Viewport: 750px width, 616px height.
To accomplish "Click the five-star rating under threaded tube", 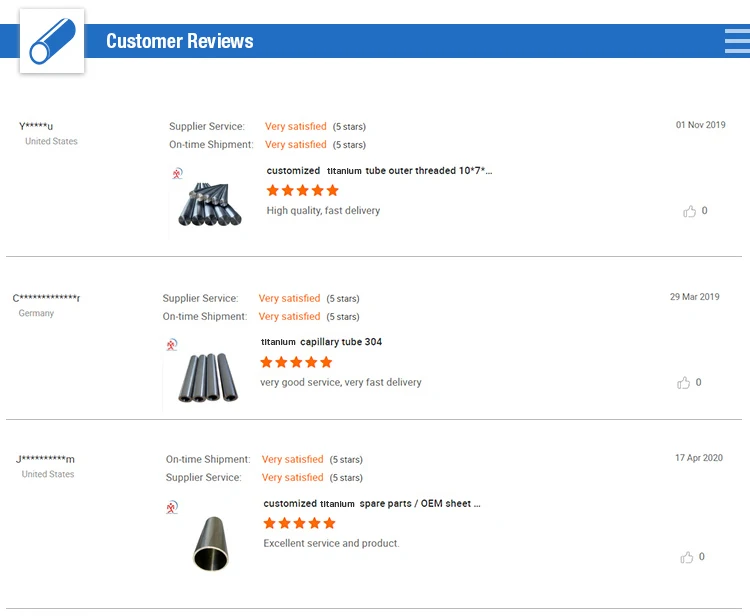I will (302, 190).
